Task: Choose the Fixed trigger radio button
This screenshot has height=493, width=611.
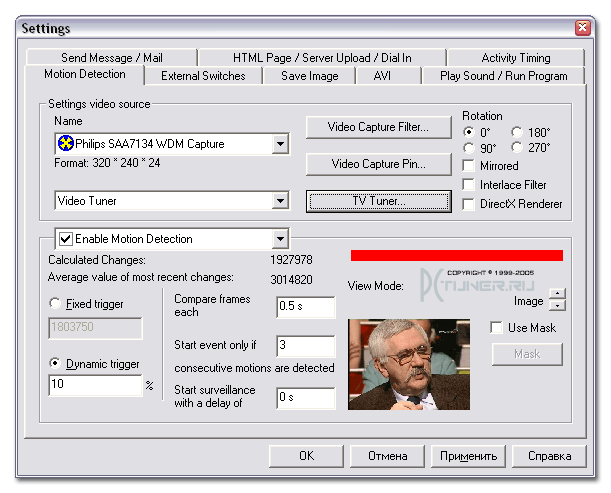Action: 56,304
